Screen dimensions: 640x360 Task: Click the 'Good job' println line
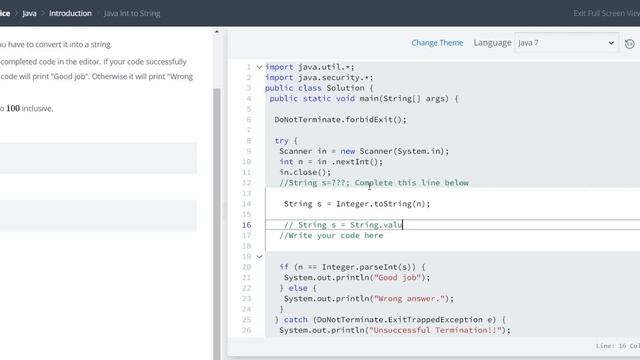pyautogui.click(x=357, y=278)
